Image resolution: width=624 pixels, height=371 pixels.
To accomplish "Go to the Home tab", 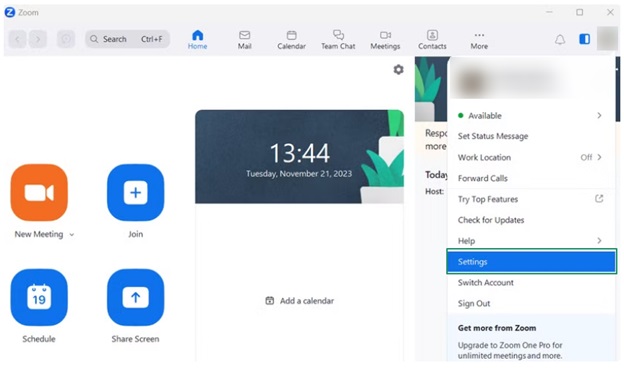I will [x=197, y=39].
